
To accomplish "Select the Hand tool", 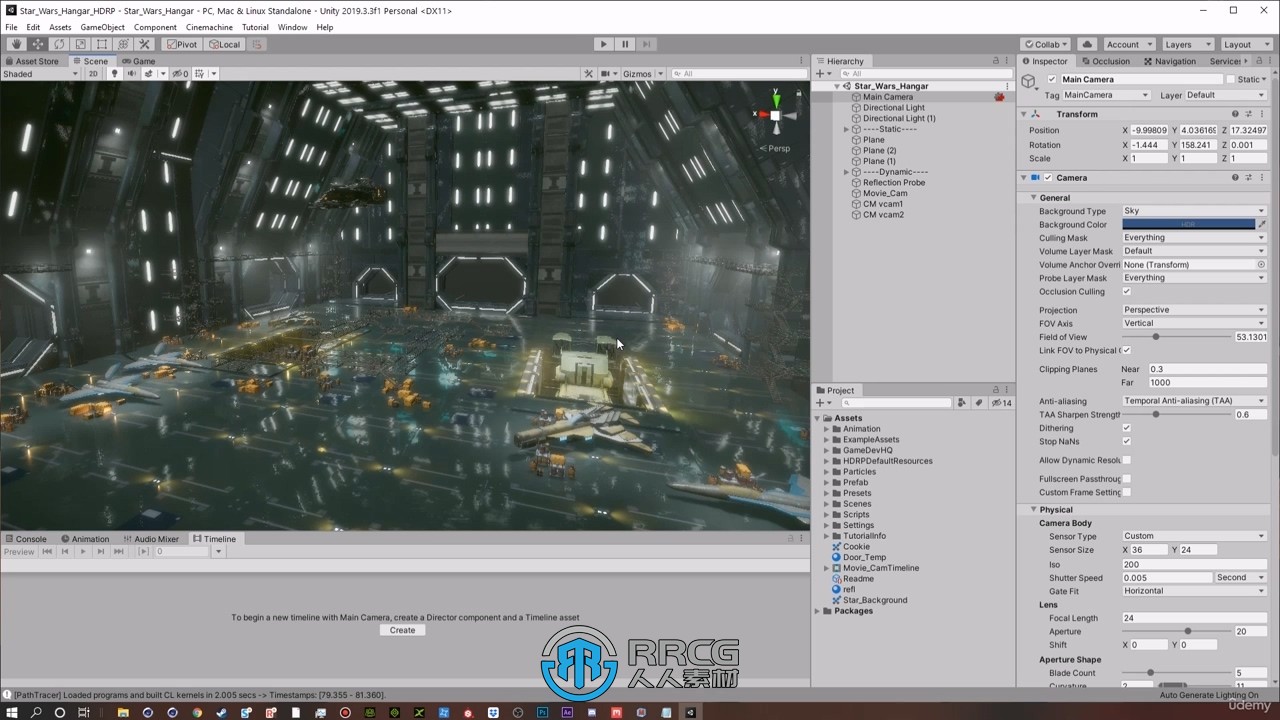I will [x=15, y=44].
